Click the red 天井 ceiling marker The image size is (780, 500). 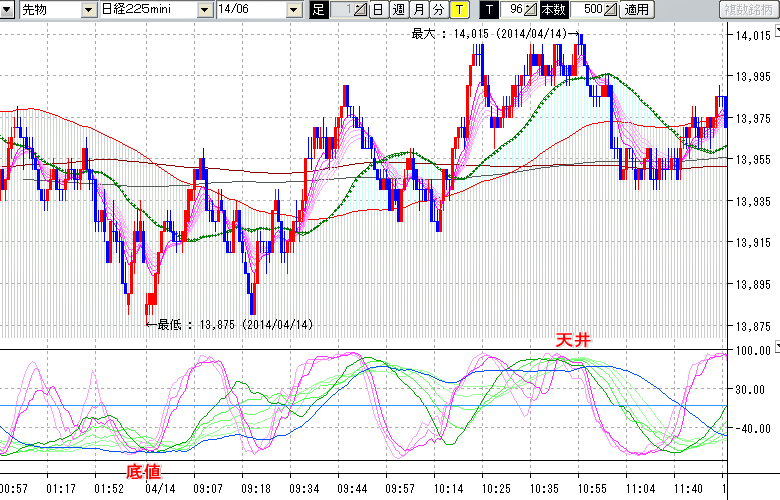(574, 341)
